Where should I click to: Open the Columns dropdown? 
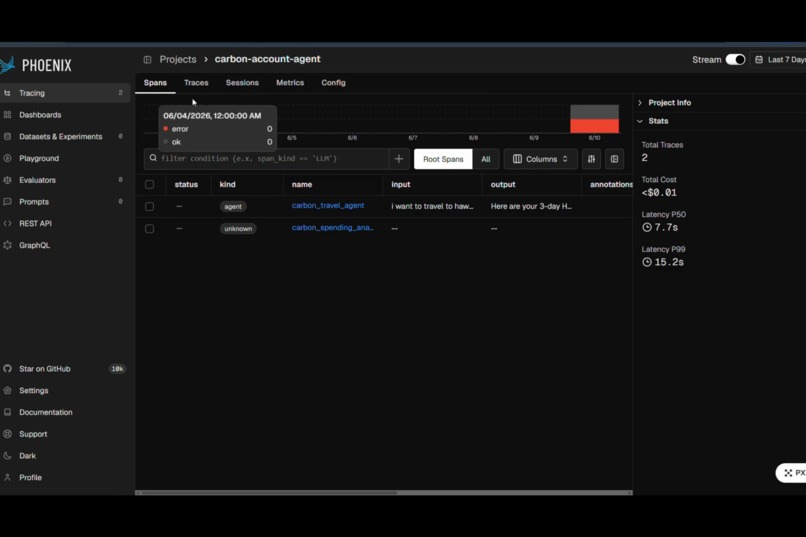coord(540,159)
